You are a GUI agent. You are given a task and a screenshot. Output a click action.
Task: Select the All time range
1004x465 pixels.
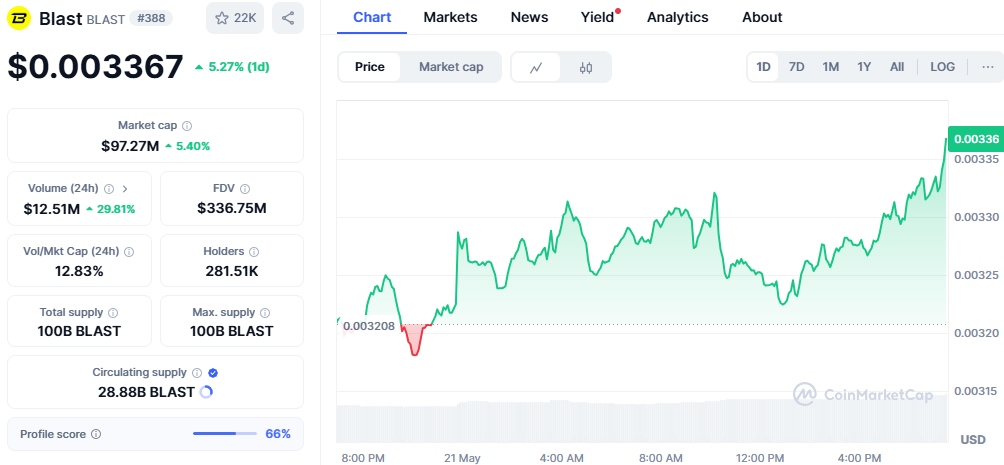[896, 67]
